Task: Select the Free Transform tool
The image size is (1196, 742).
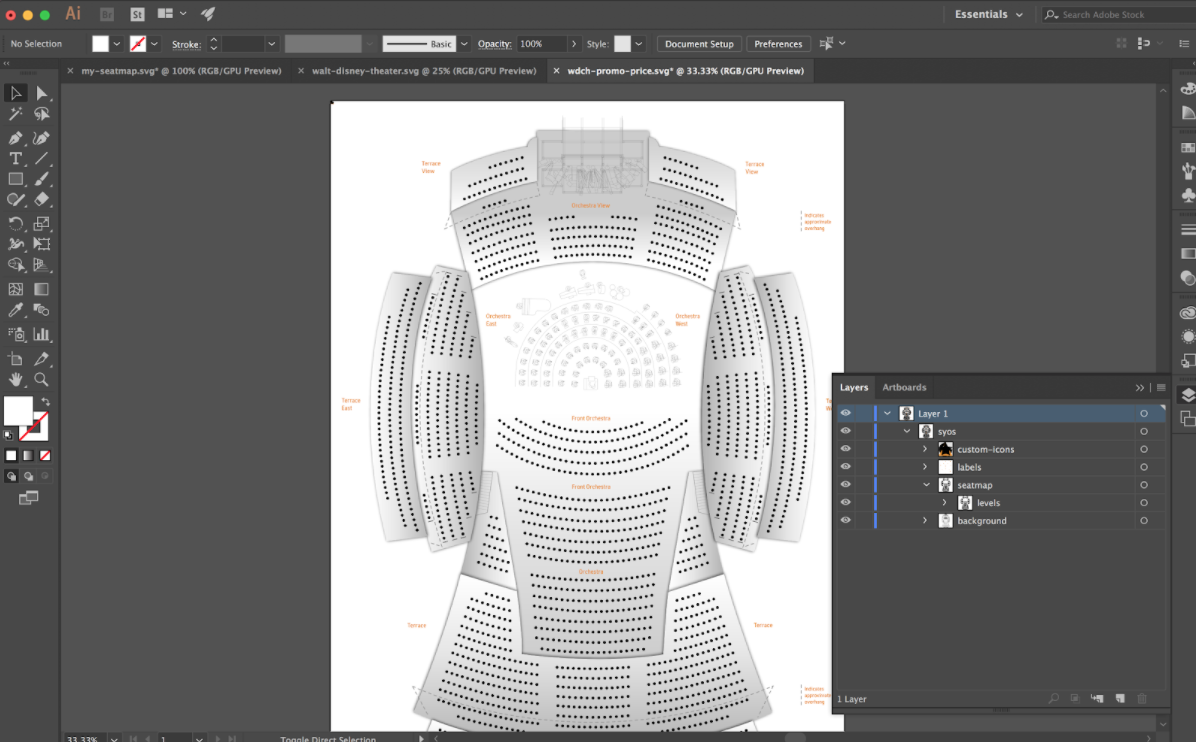Action: click(41, 244)
